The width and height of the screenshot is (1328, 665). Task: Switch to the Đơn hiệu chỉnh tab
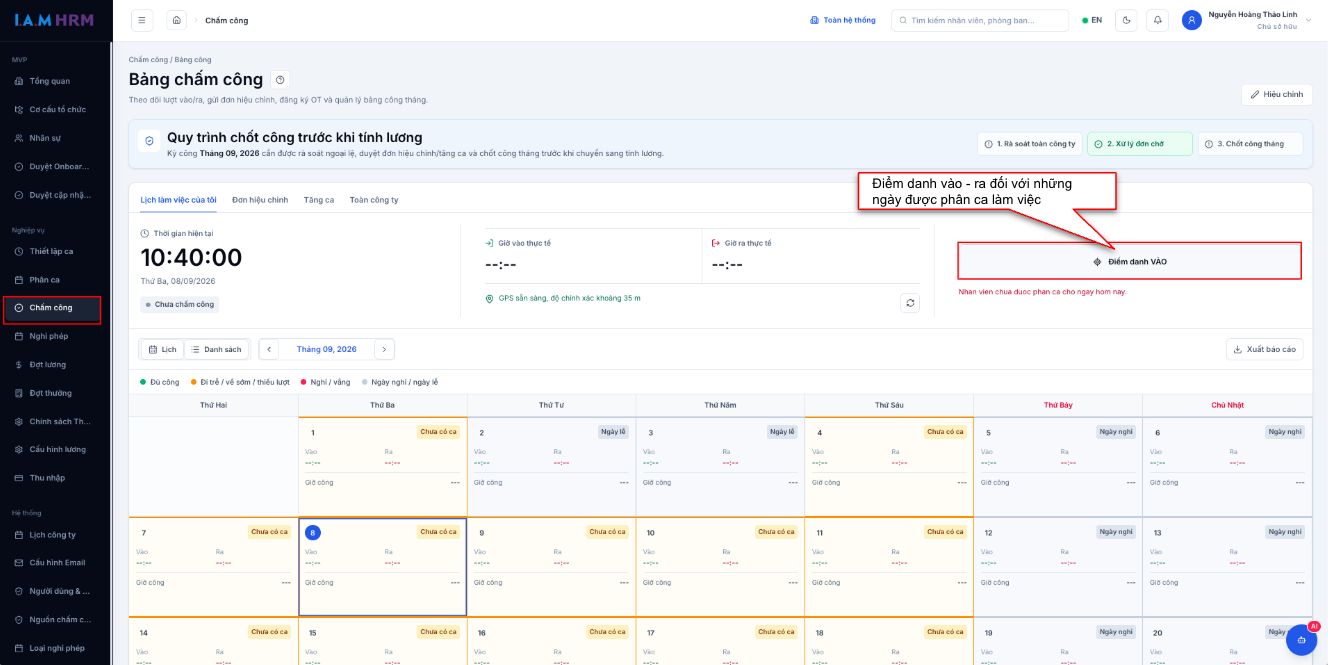(260, 200)
